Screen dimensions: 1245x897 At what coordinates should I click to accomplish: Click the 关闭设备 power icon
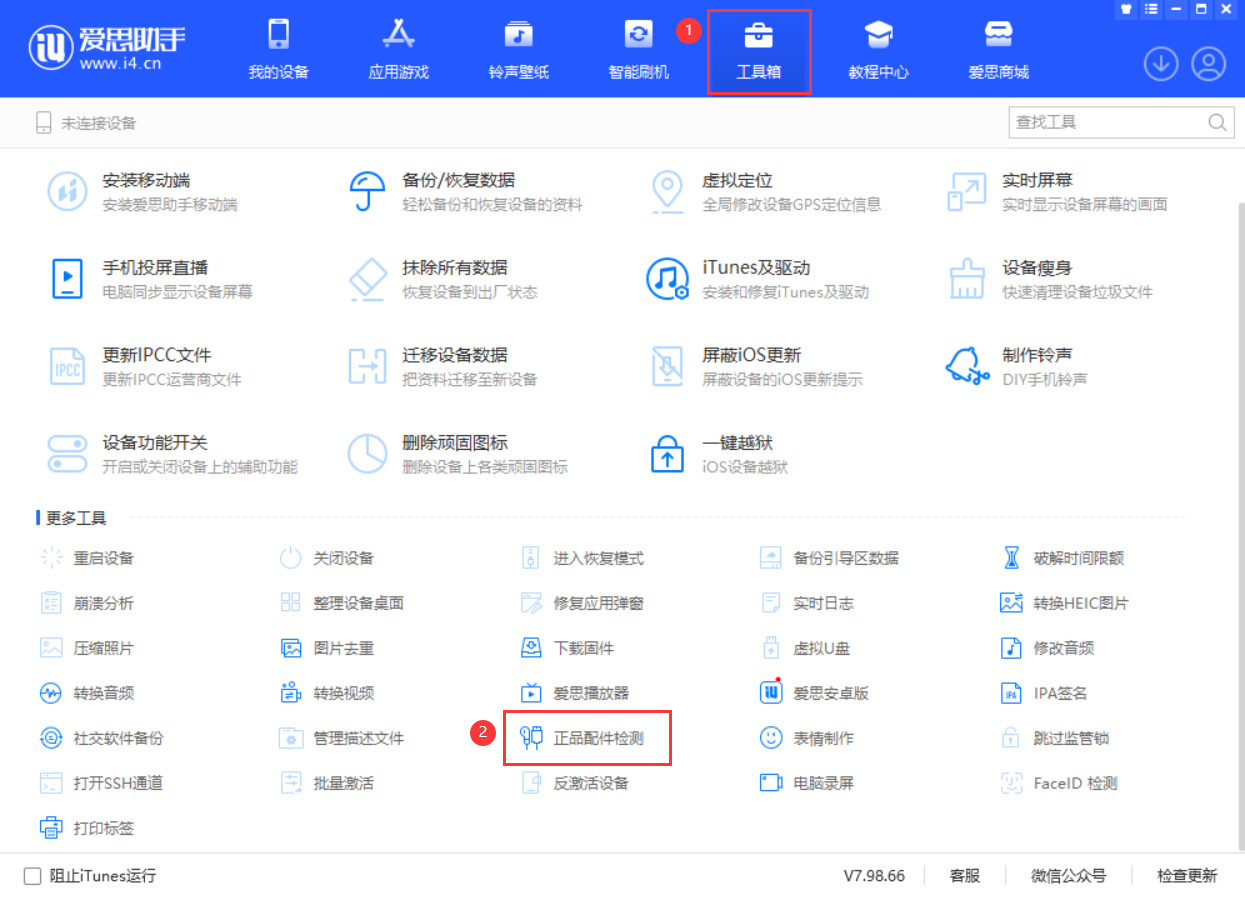pos(291,558)
